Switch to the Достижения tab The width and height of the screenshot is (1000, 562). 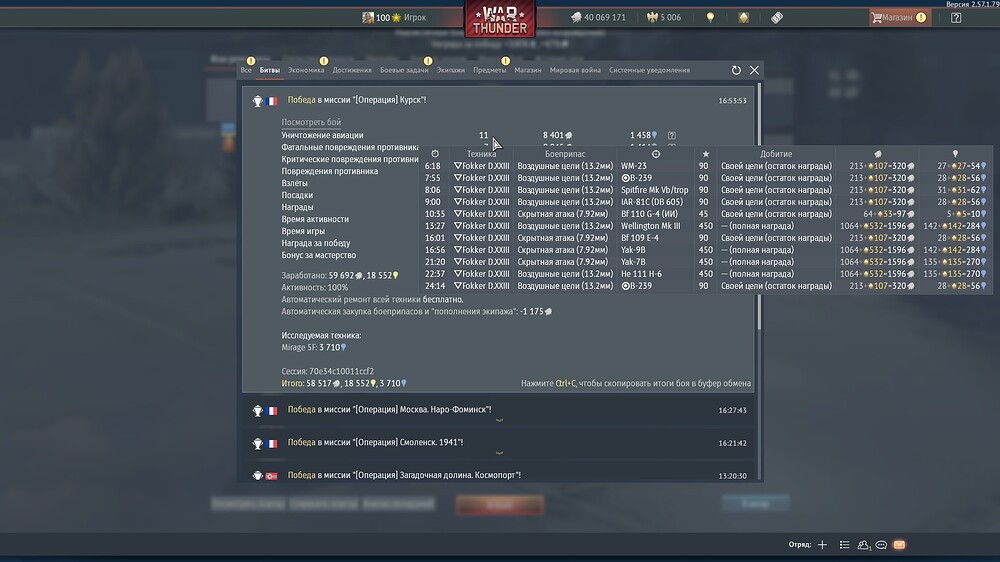coord(352,70)
